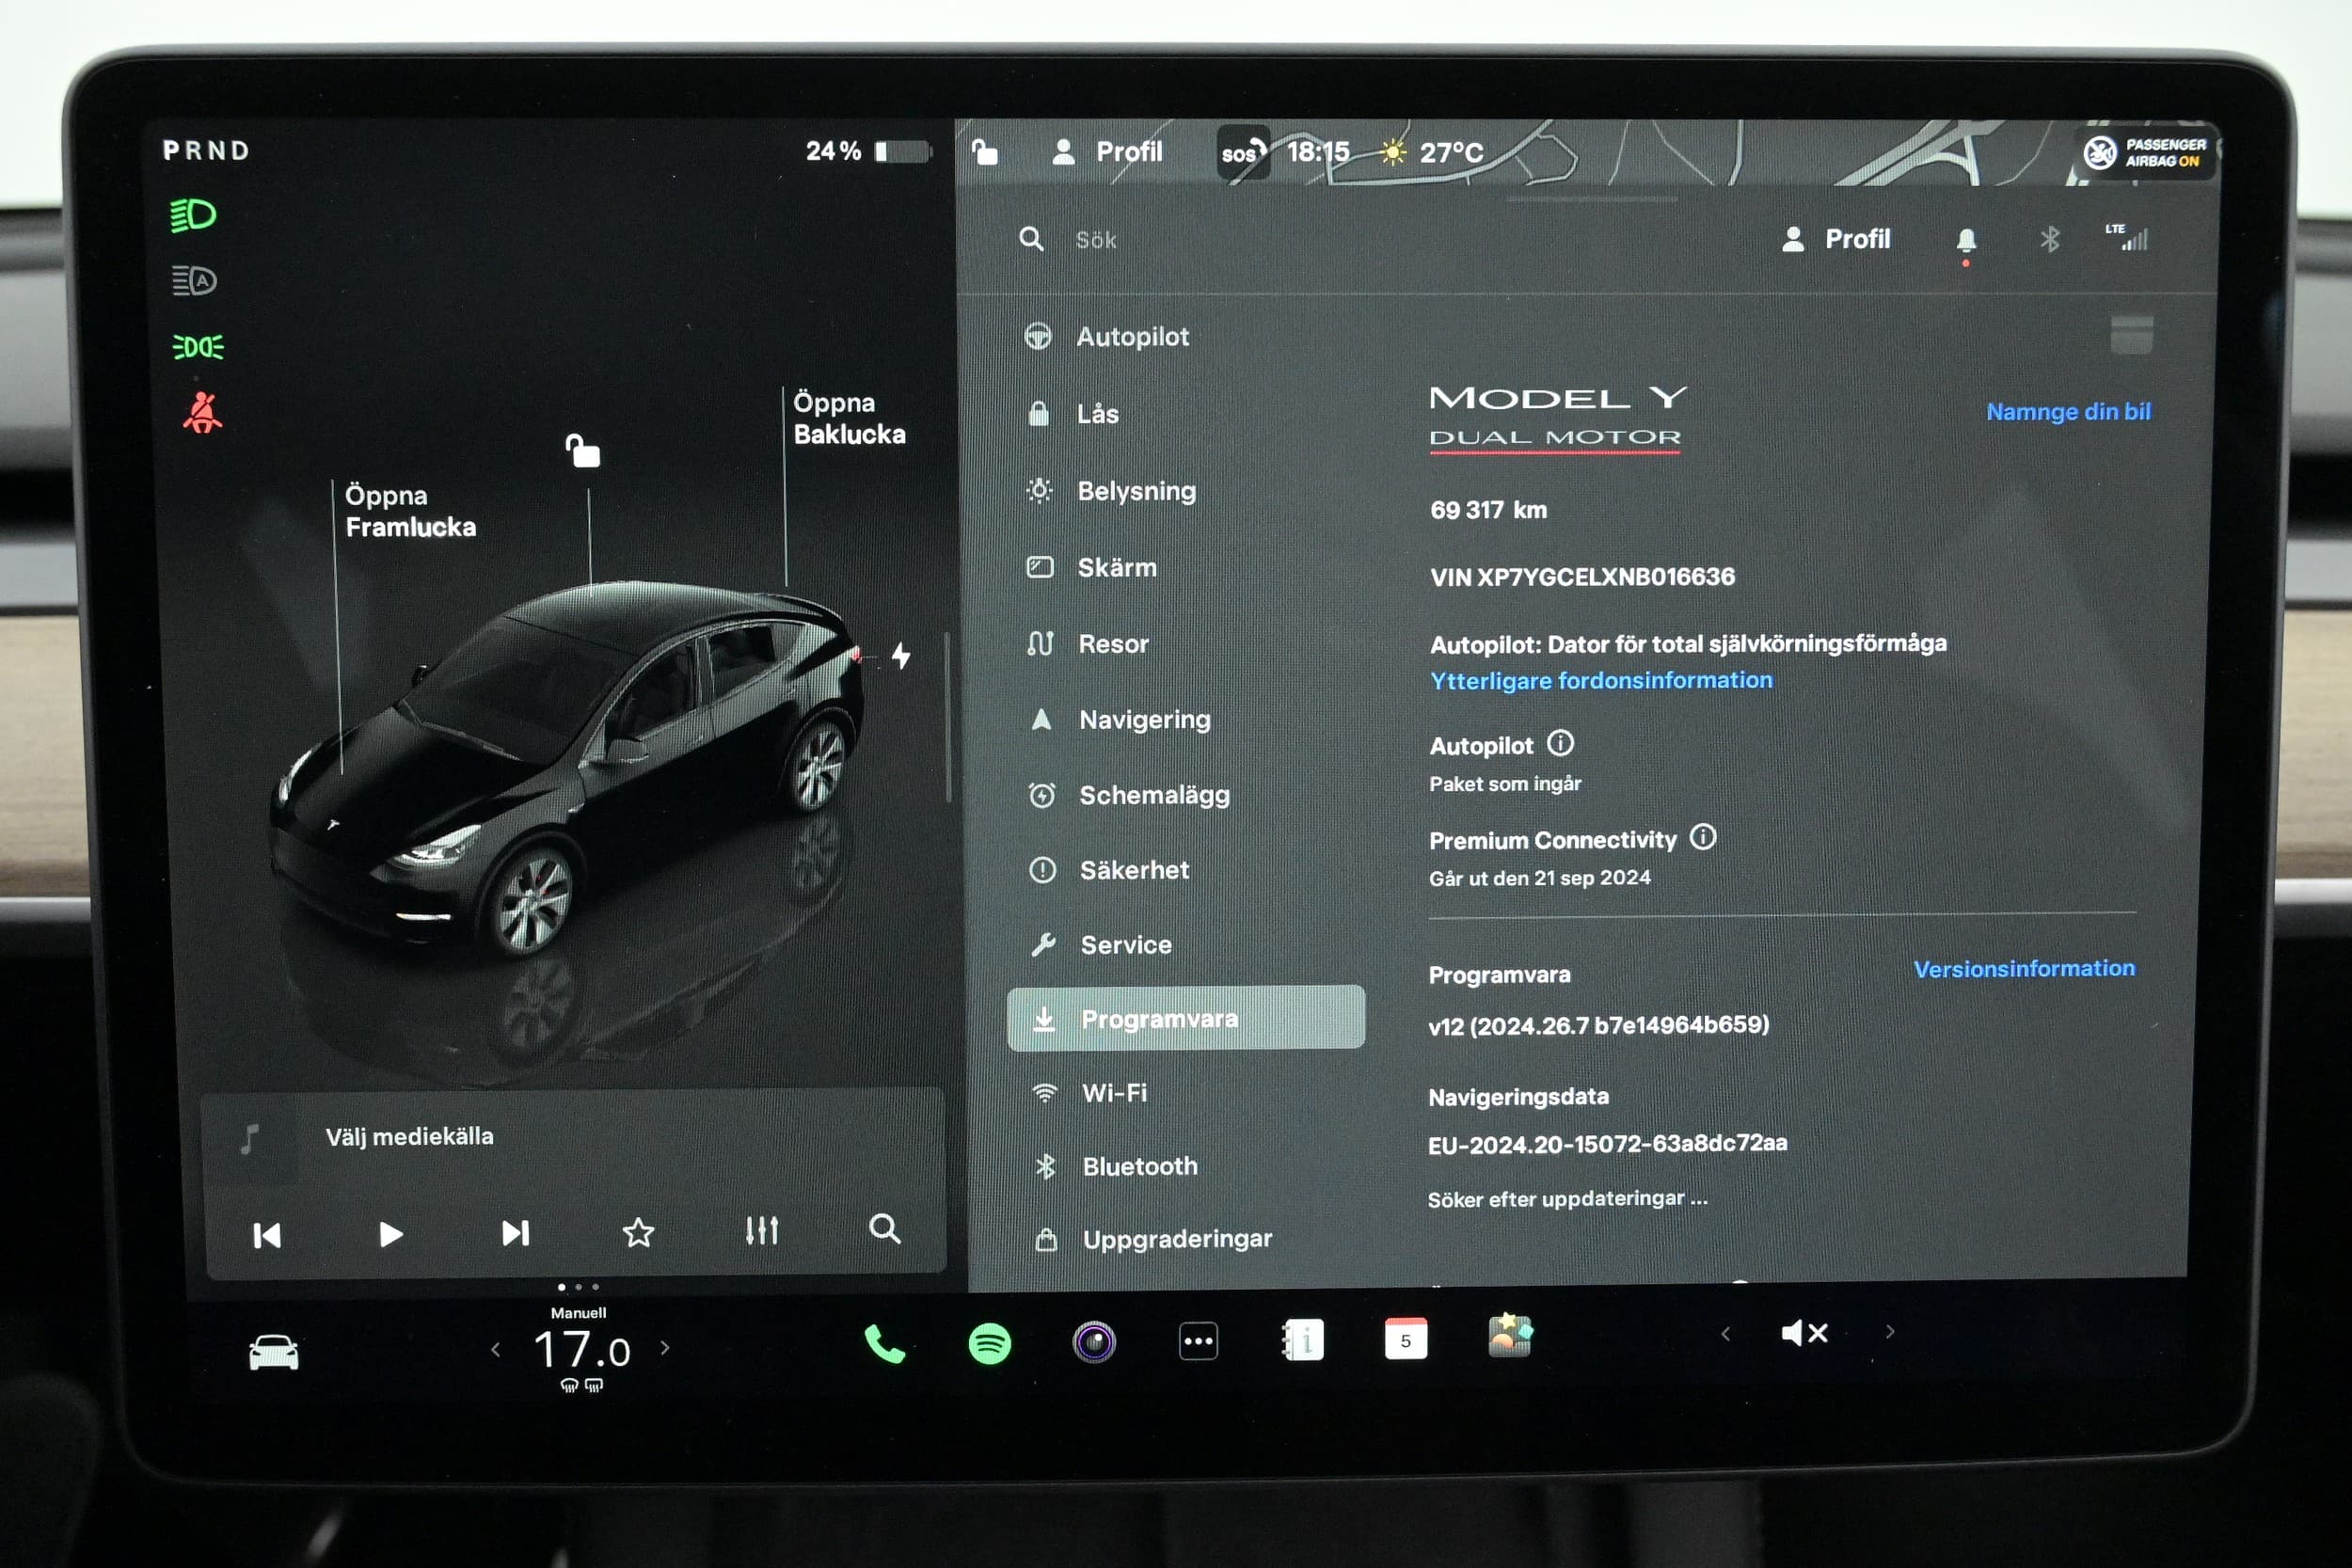Open notifications bell icon

click(x=1965, y=240)
